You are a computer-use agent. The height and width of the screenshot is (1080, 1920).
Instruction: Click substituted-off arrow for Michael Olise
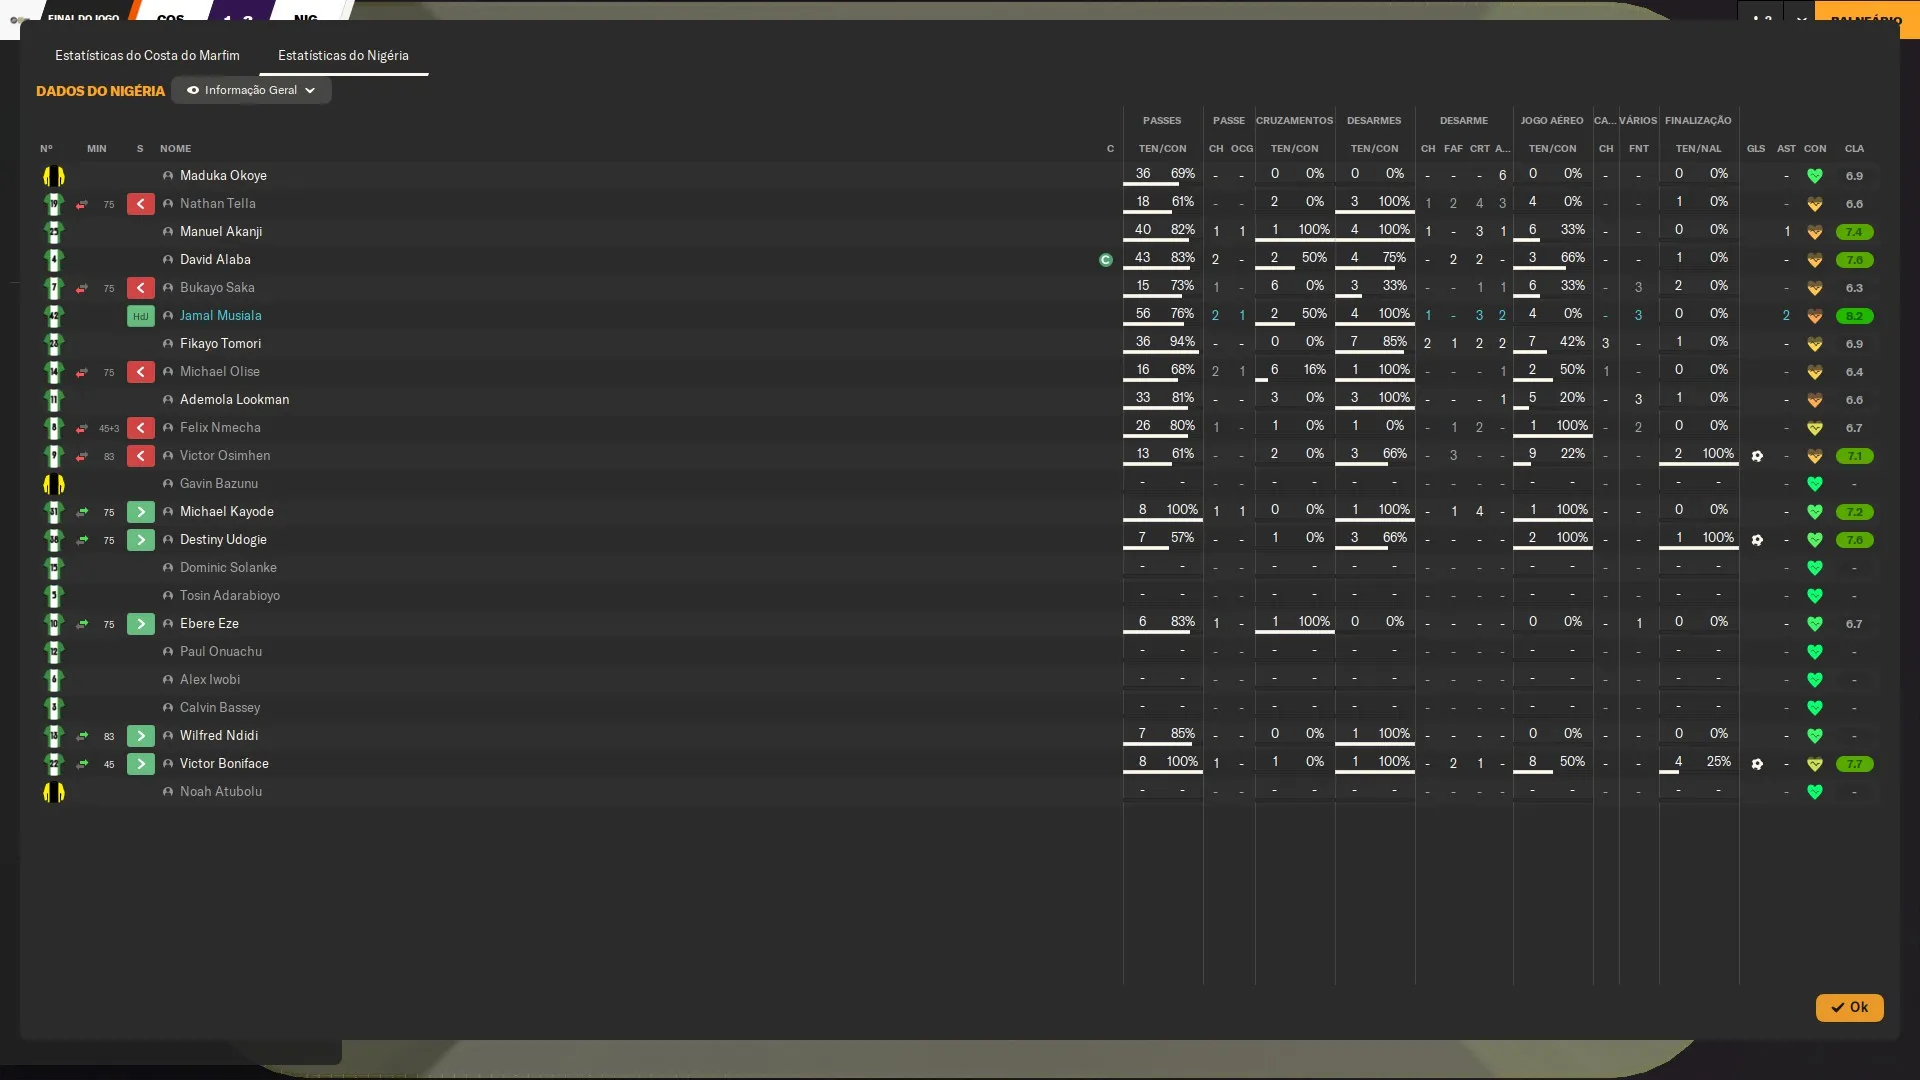pos(140,372)
